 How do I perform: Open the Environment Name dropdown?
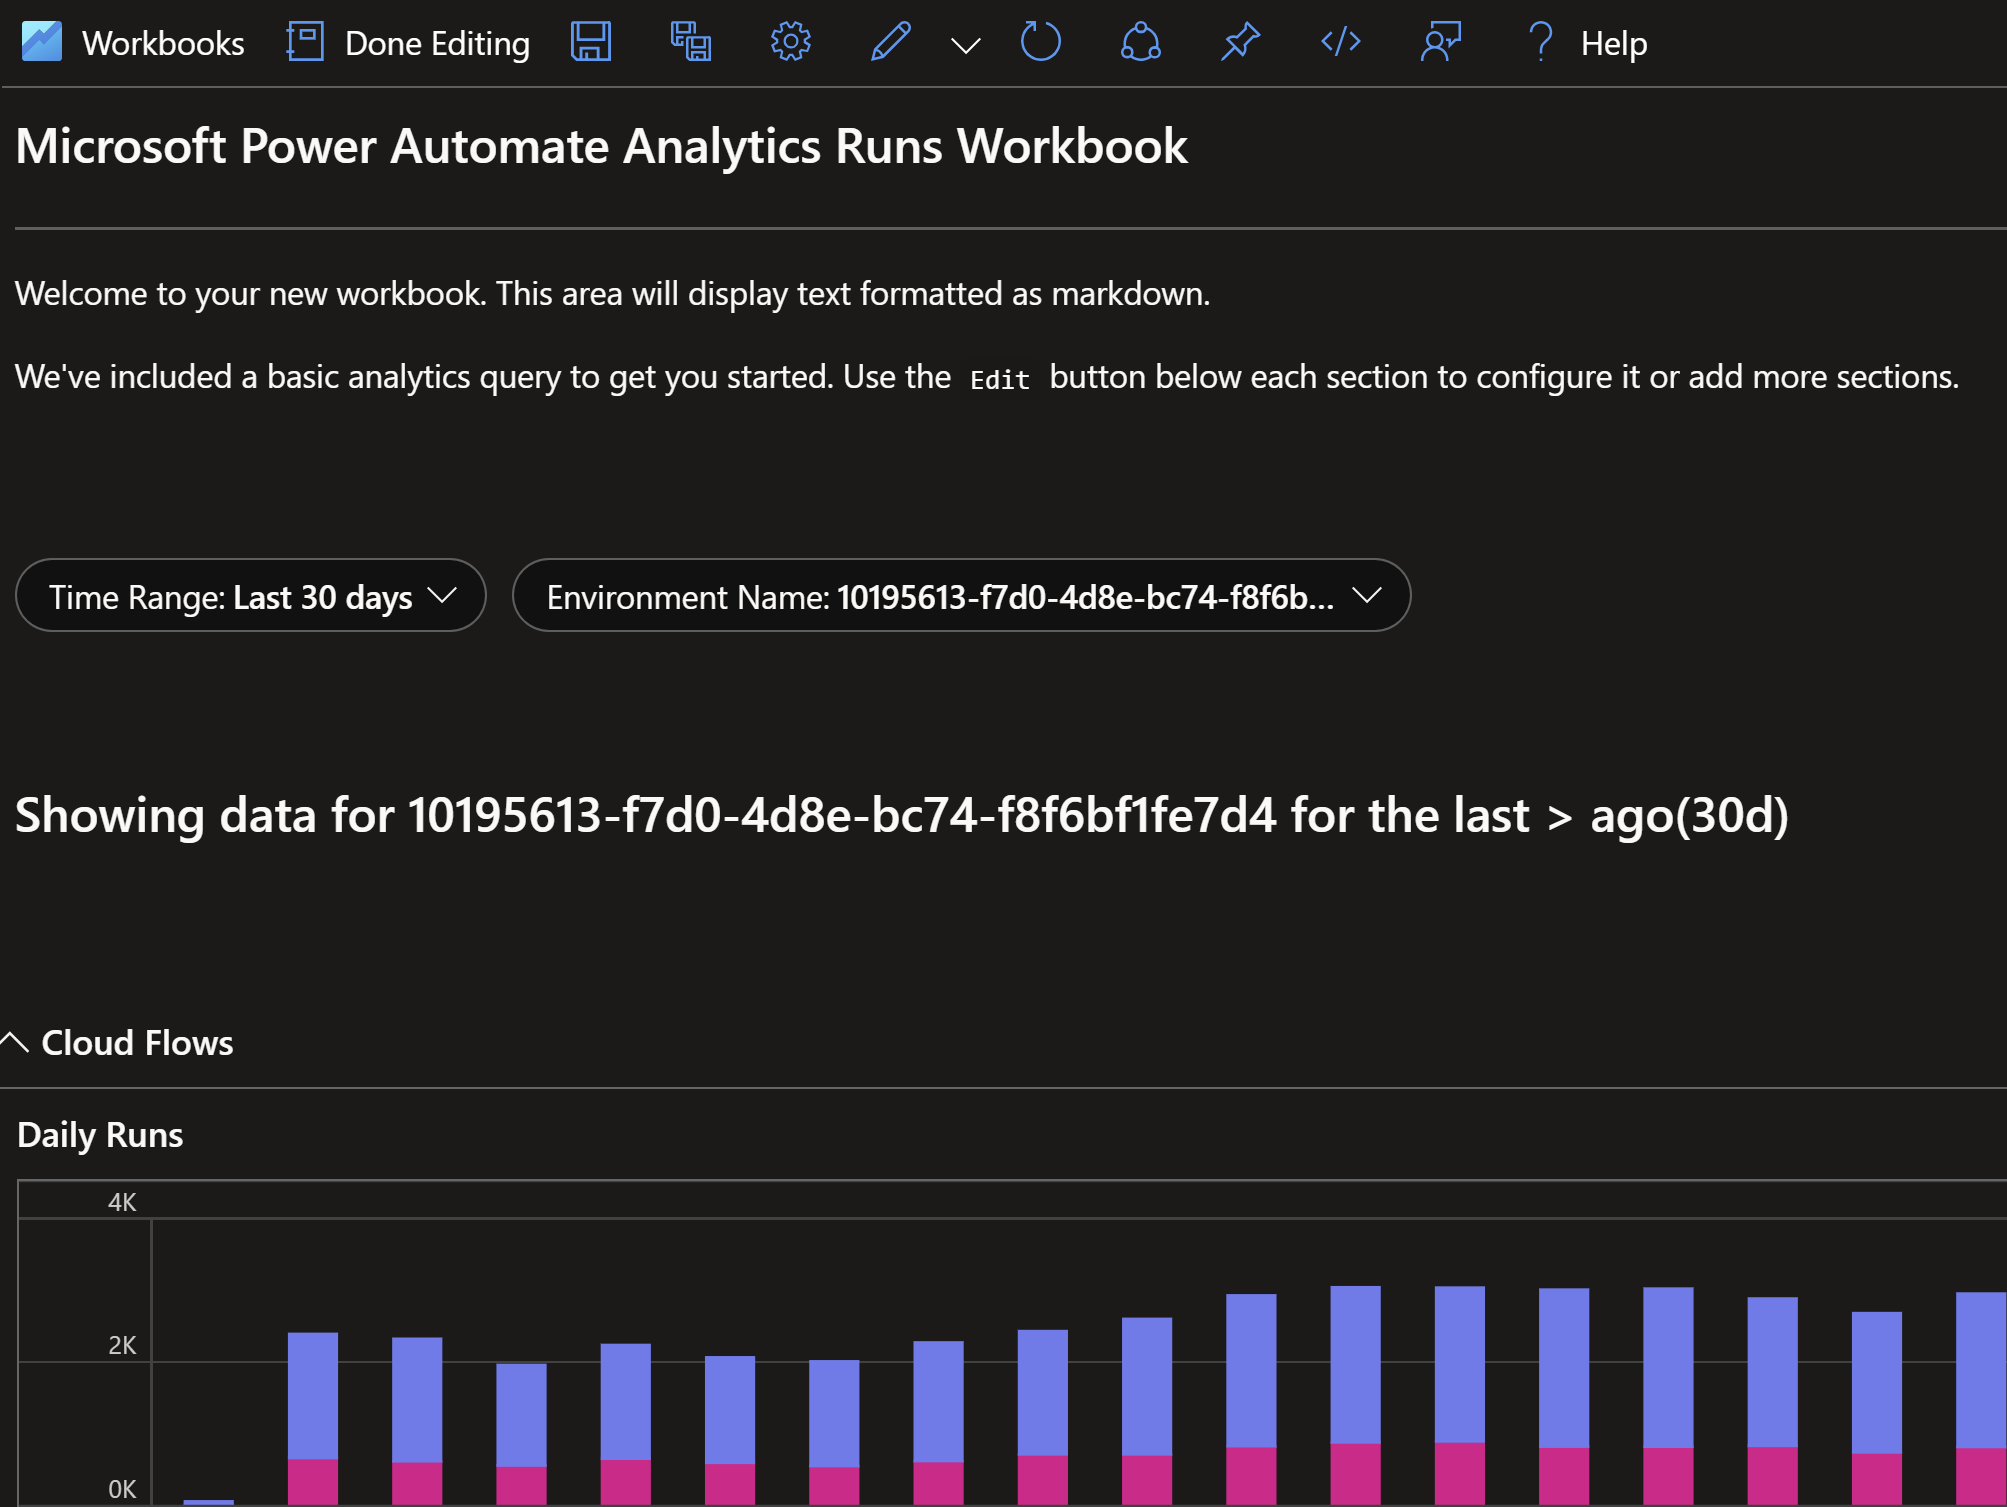tap(961, 596)
